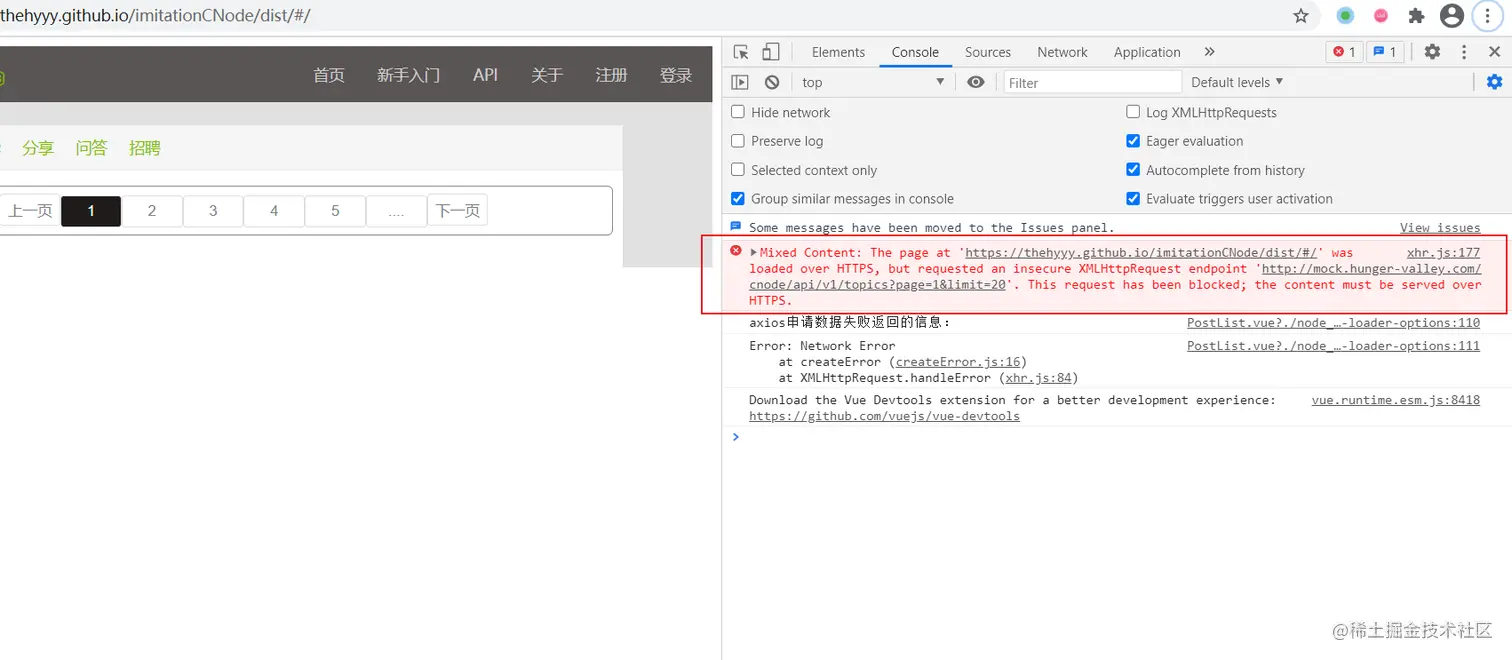Screen dimensions: 1512x660
Task: Open the vue.runtime.esm.js:8418 link
Action: (x=1396, y=400)
